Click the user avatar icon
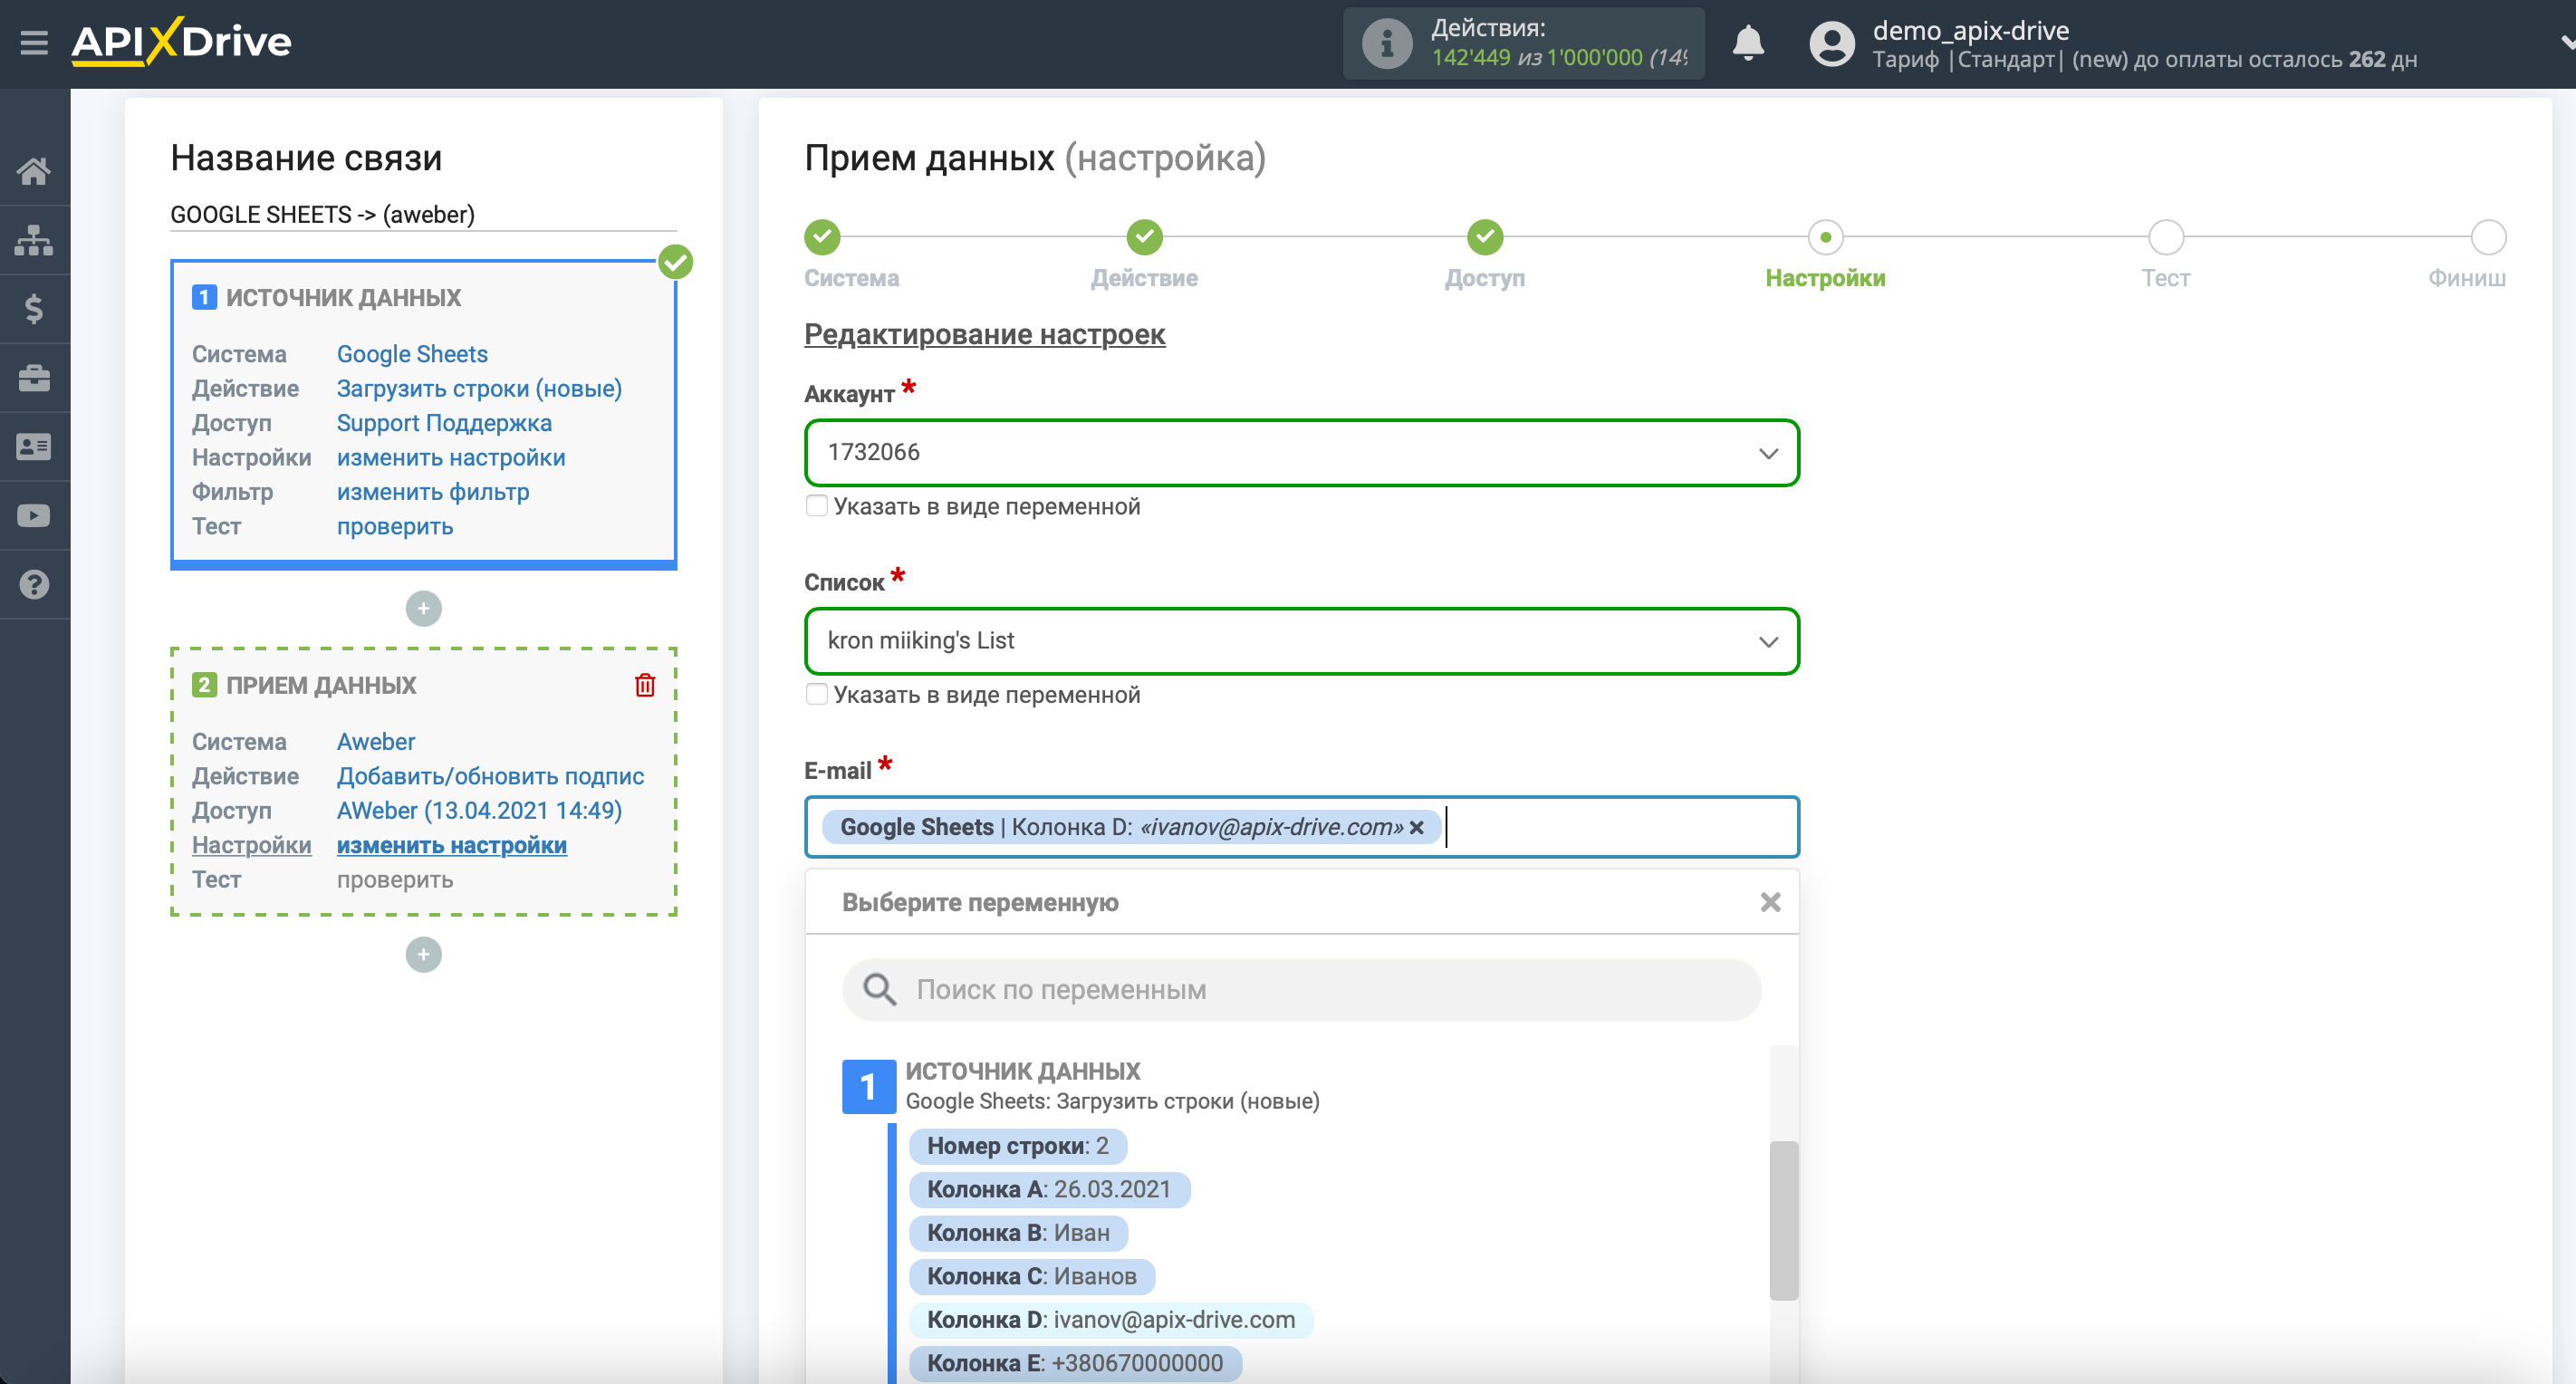This screenshot has width=2576, height=1384. click(1832, 44)
